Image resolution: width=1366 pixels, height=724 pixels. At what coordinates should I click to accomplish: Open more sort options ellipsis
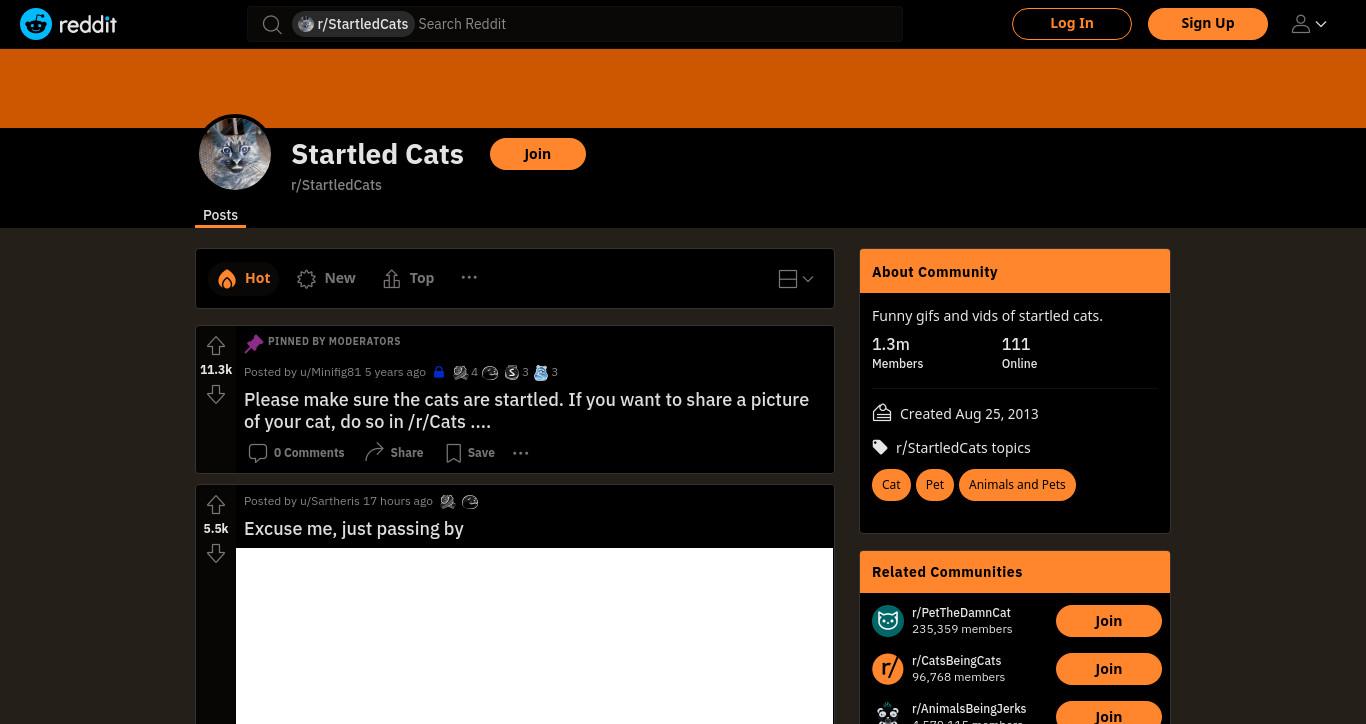point(469,277)
